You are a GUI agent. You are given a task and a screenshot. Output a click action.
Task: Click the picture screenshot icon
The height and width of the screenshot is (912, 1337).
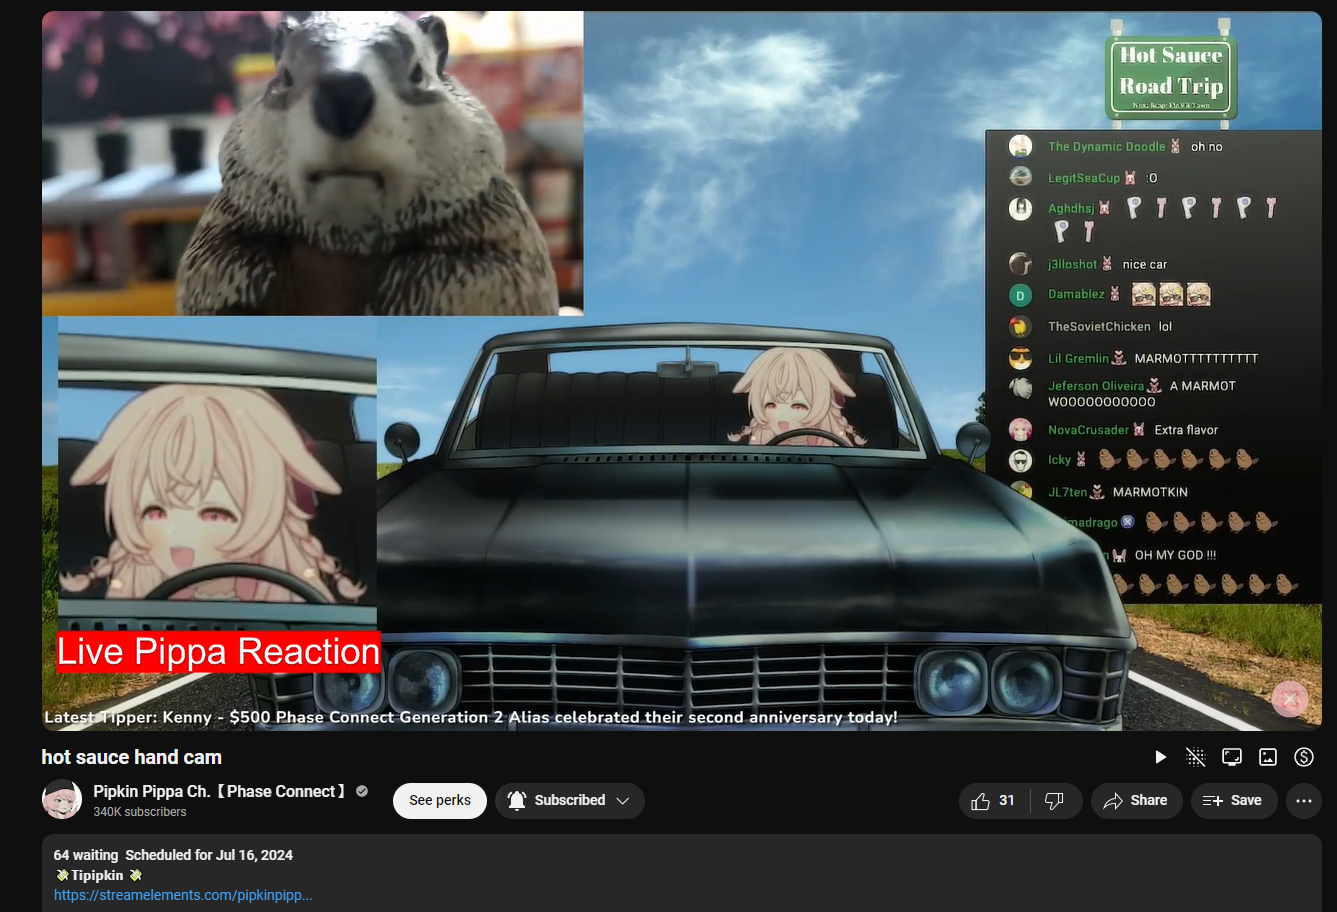pyautogui.click(x=1268, y=757)
